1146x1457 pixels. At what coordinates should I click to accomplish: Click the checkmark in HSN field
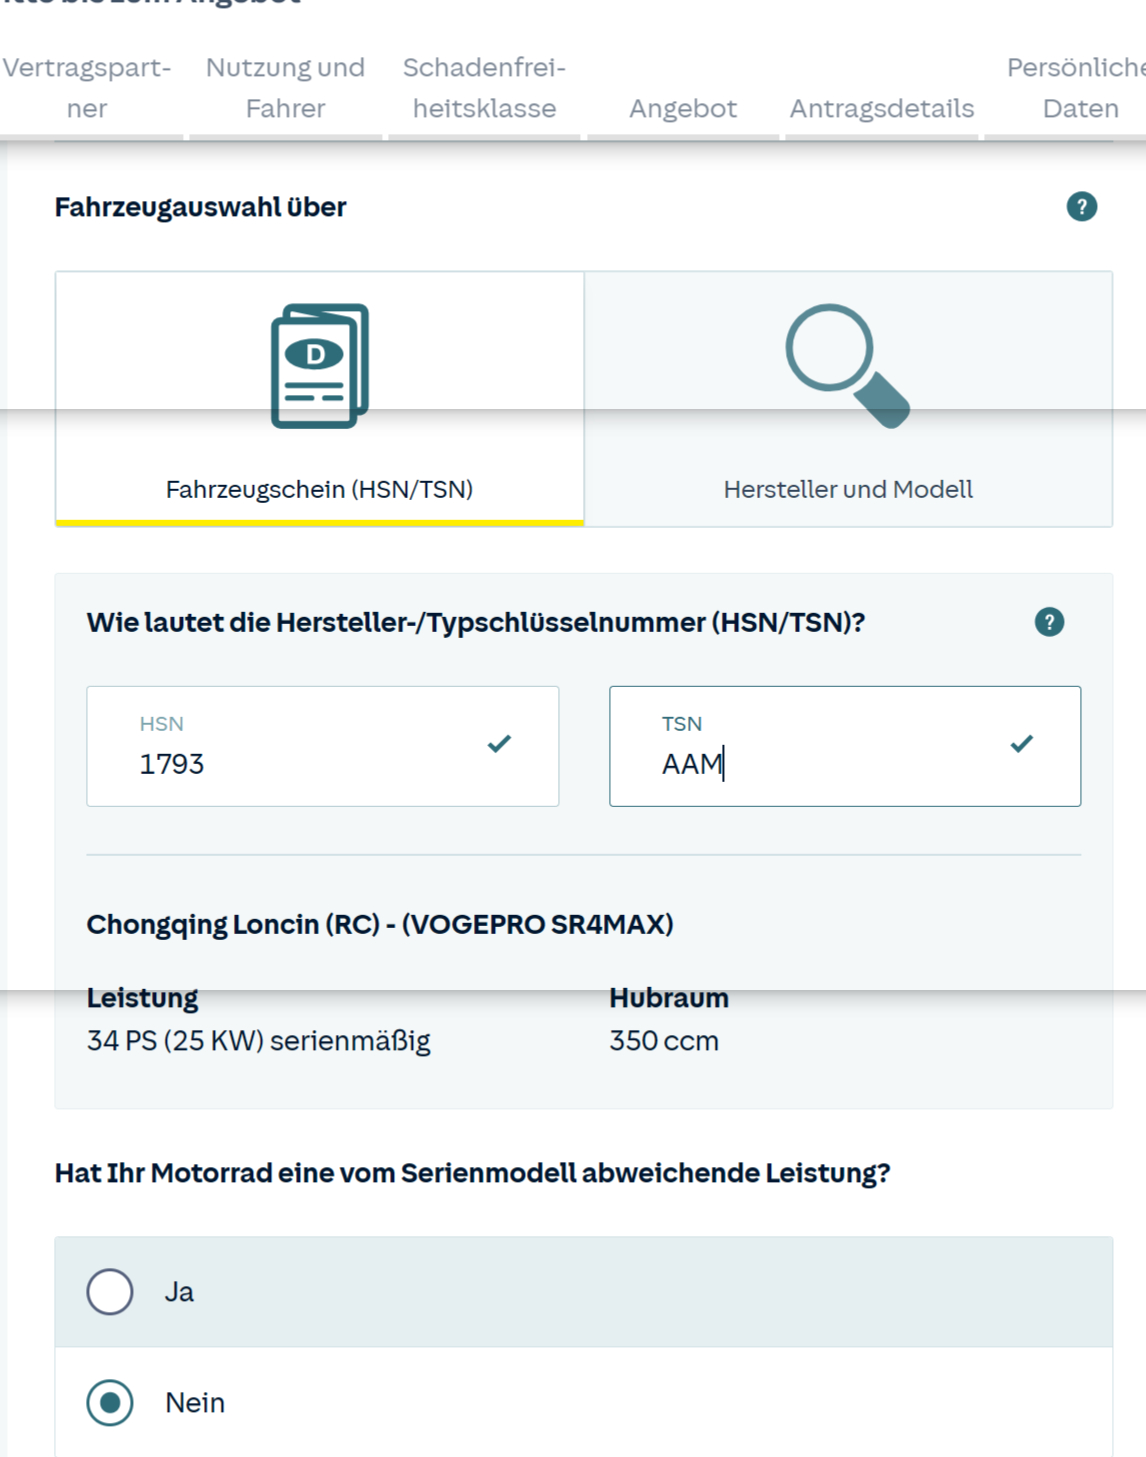tap(499, 744)
